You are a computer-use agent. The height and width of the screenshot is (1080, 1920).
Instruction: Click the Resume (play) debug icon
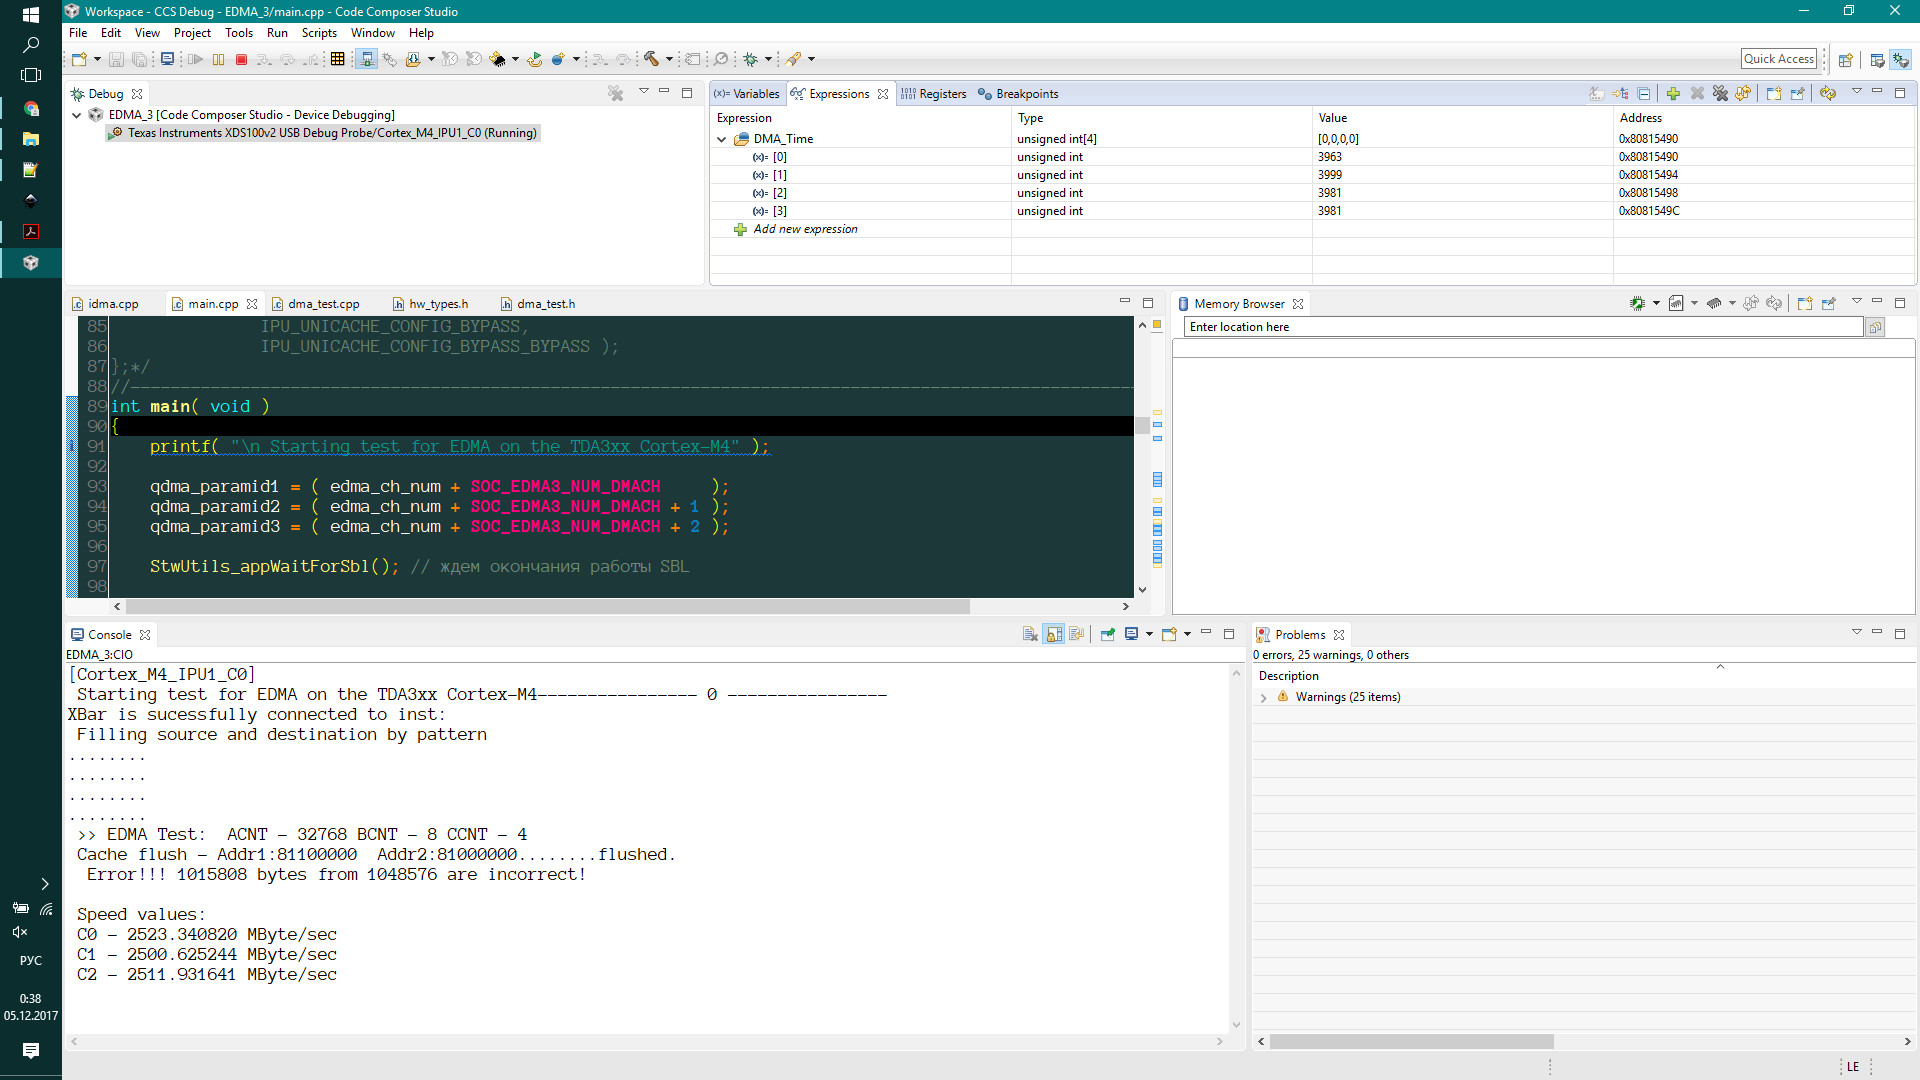pos(195,59)
